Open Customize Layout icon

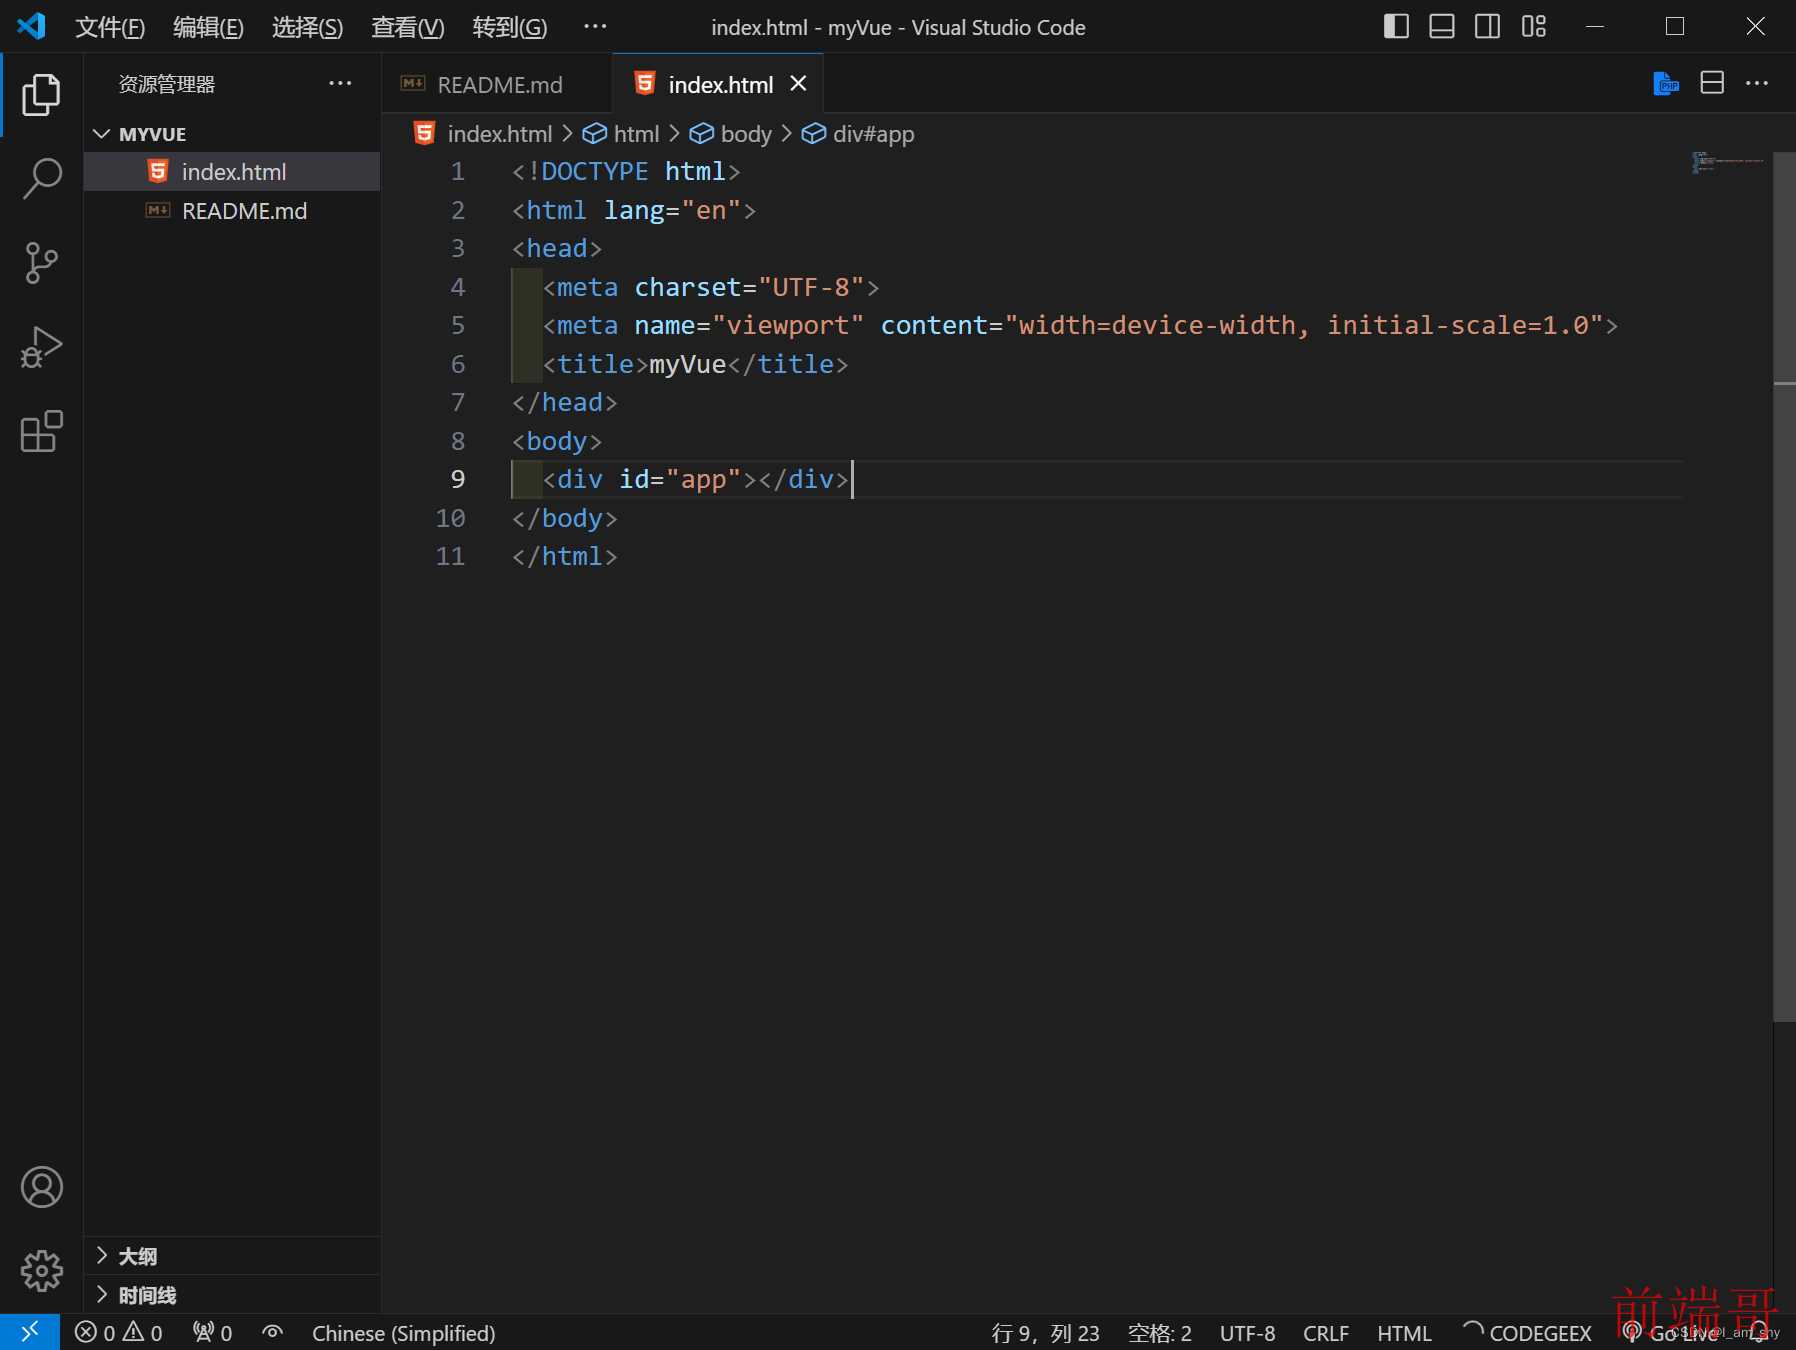tap(1533, 27)
